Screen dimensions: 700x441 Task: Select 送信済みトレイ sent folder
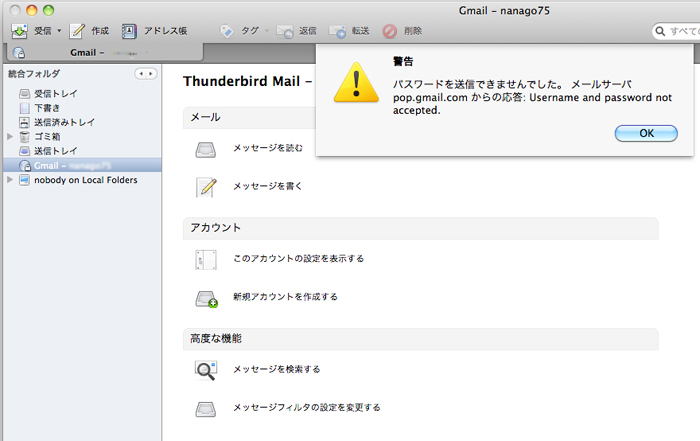pyautogui.click(x=64, y=122)
